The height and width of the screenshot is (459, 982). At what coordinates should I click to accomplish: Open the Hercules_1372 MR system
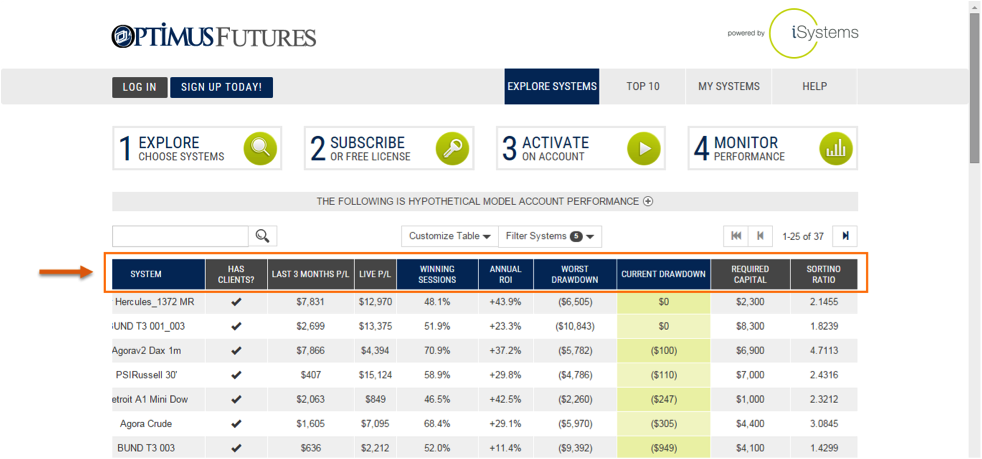click(x=155, y=302)
